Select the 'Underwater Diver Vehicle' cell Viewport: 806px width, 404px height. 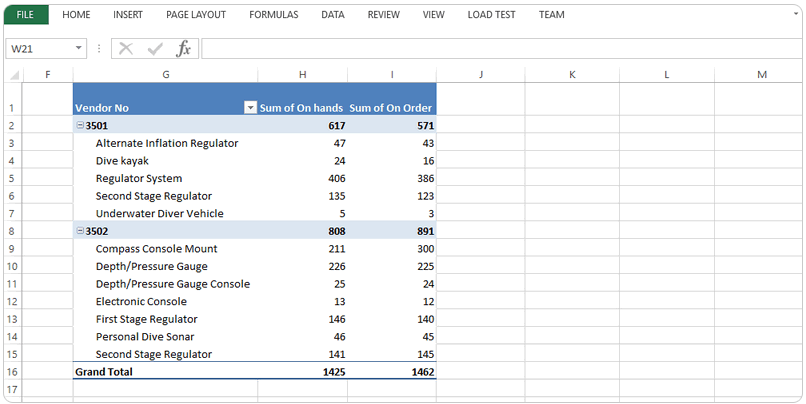click(x=166, y=213)
